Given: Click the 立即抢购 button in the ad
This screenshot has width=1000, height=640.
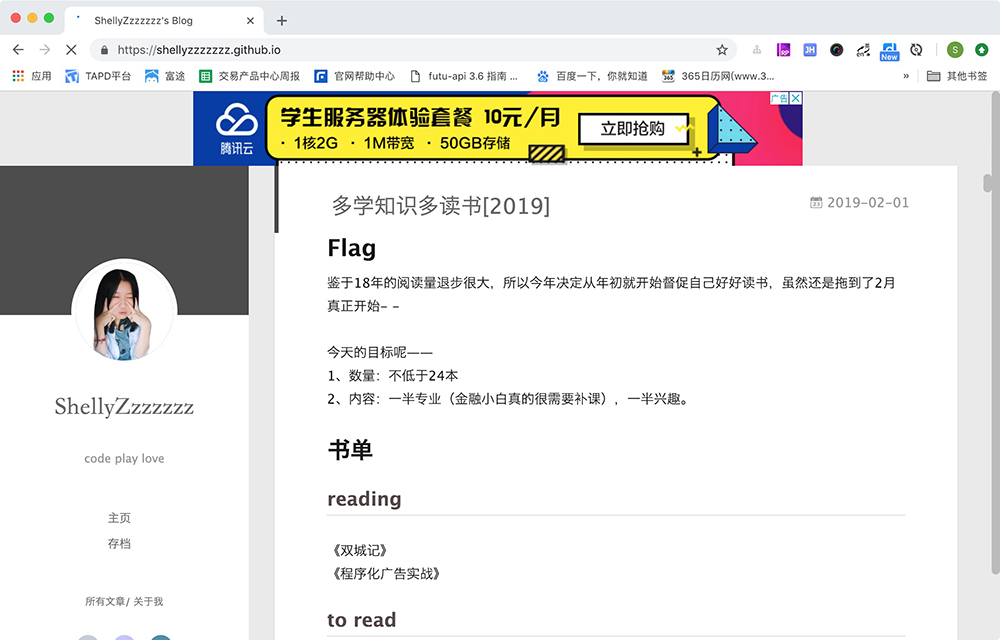Looking at the screenshot, I should 633,129.
